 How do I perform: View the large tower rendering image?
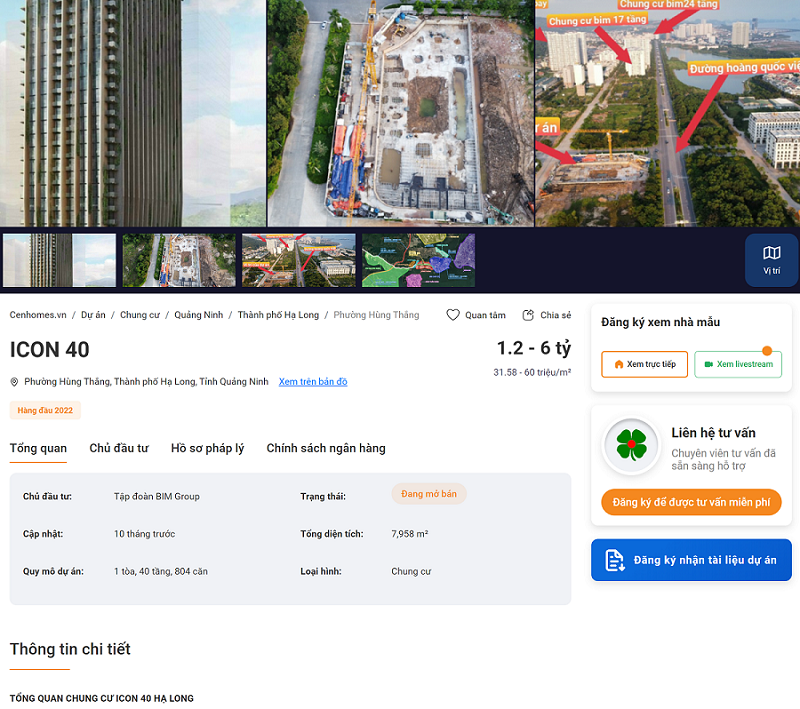pyautogui.click(x=133, y=113)
